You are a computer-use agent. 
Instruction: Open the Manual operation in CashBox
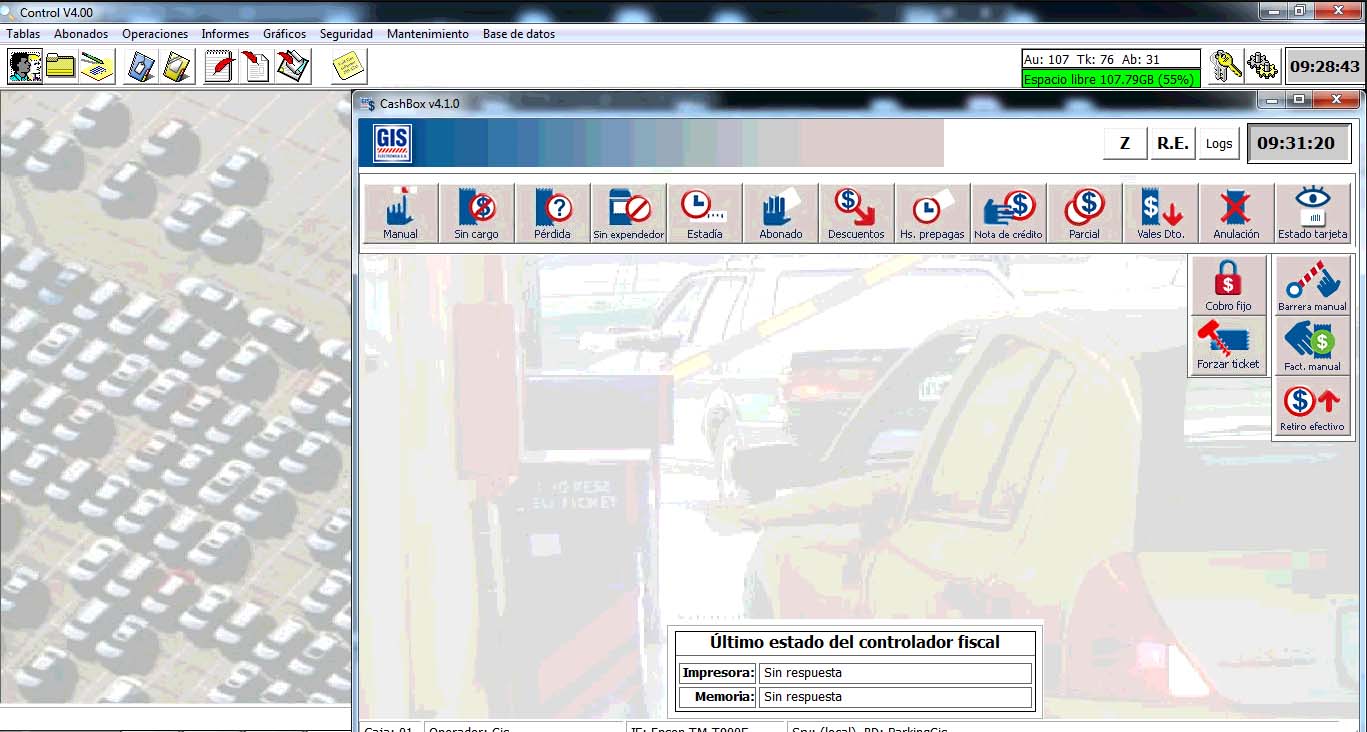[400, 213]
